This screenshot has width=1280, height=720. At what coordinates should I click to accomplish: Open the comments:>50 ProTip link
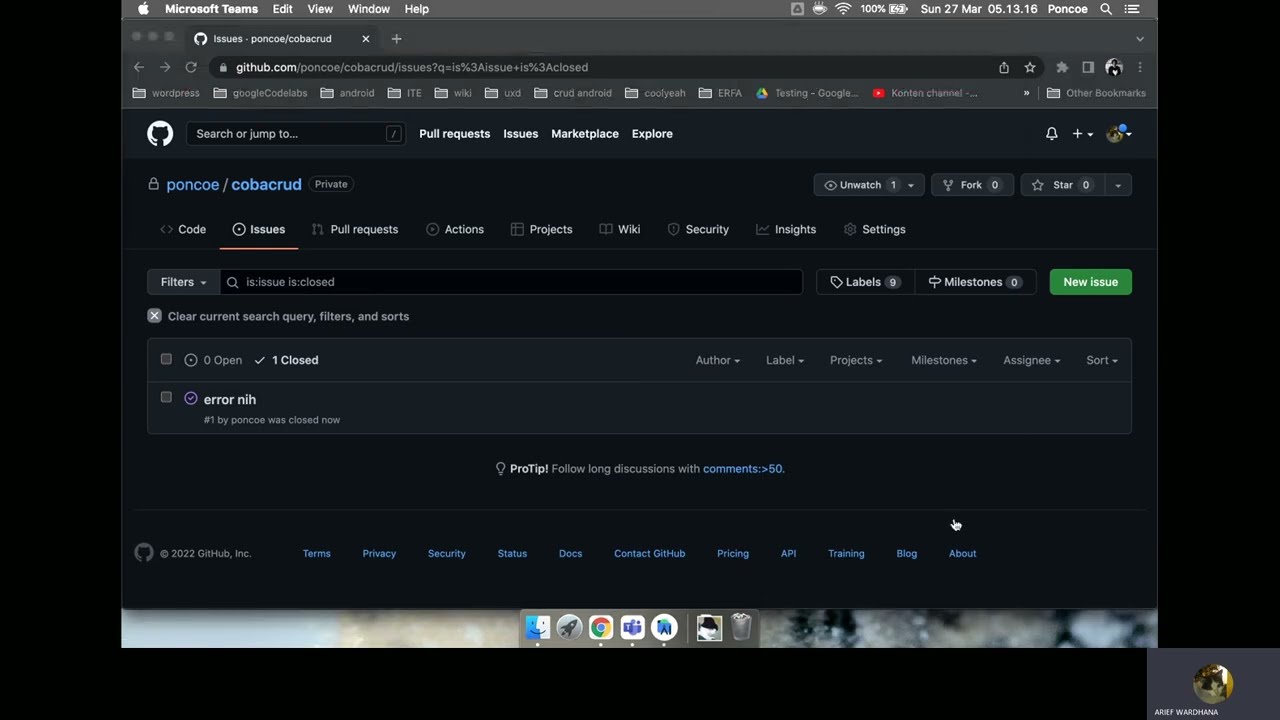[x=742, y=468]
